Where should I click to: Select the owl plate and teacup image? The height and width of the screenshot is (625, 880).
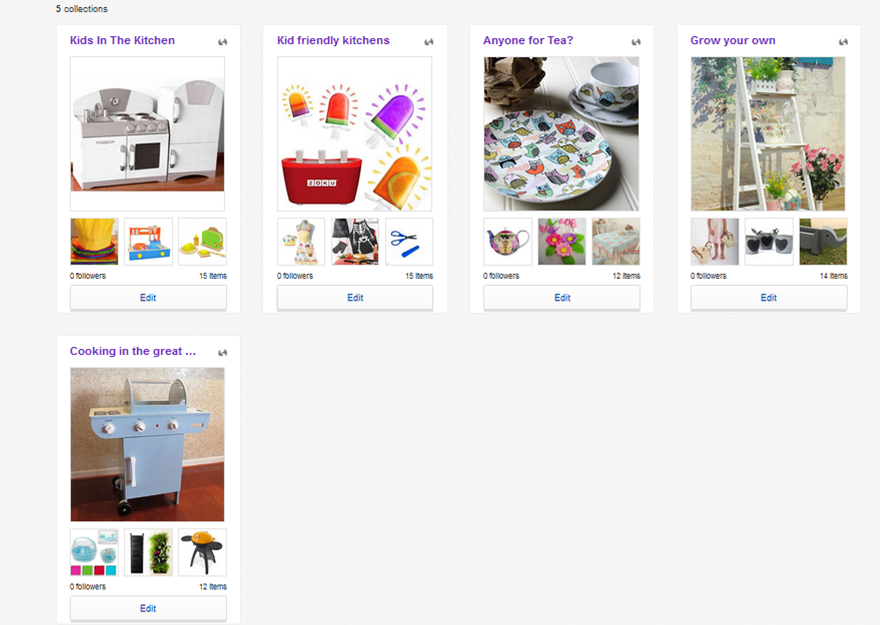(561, 134)
